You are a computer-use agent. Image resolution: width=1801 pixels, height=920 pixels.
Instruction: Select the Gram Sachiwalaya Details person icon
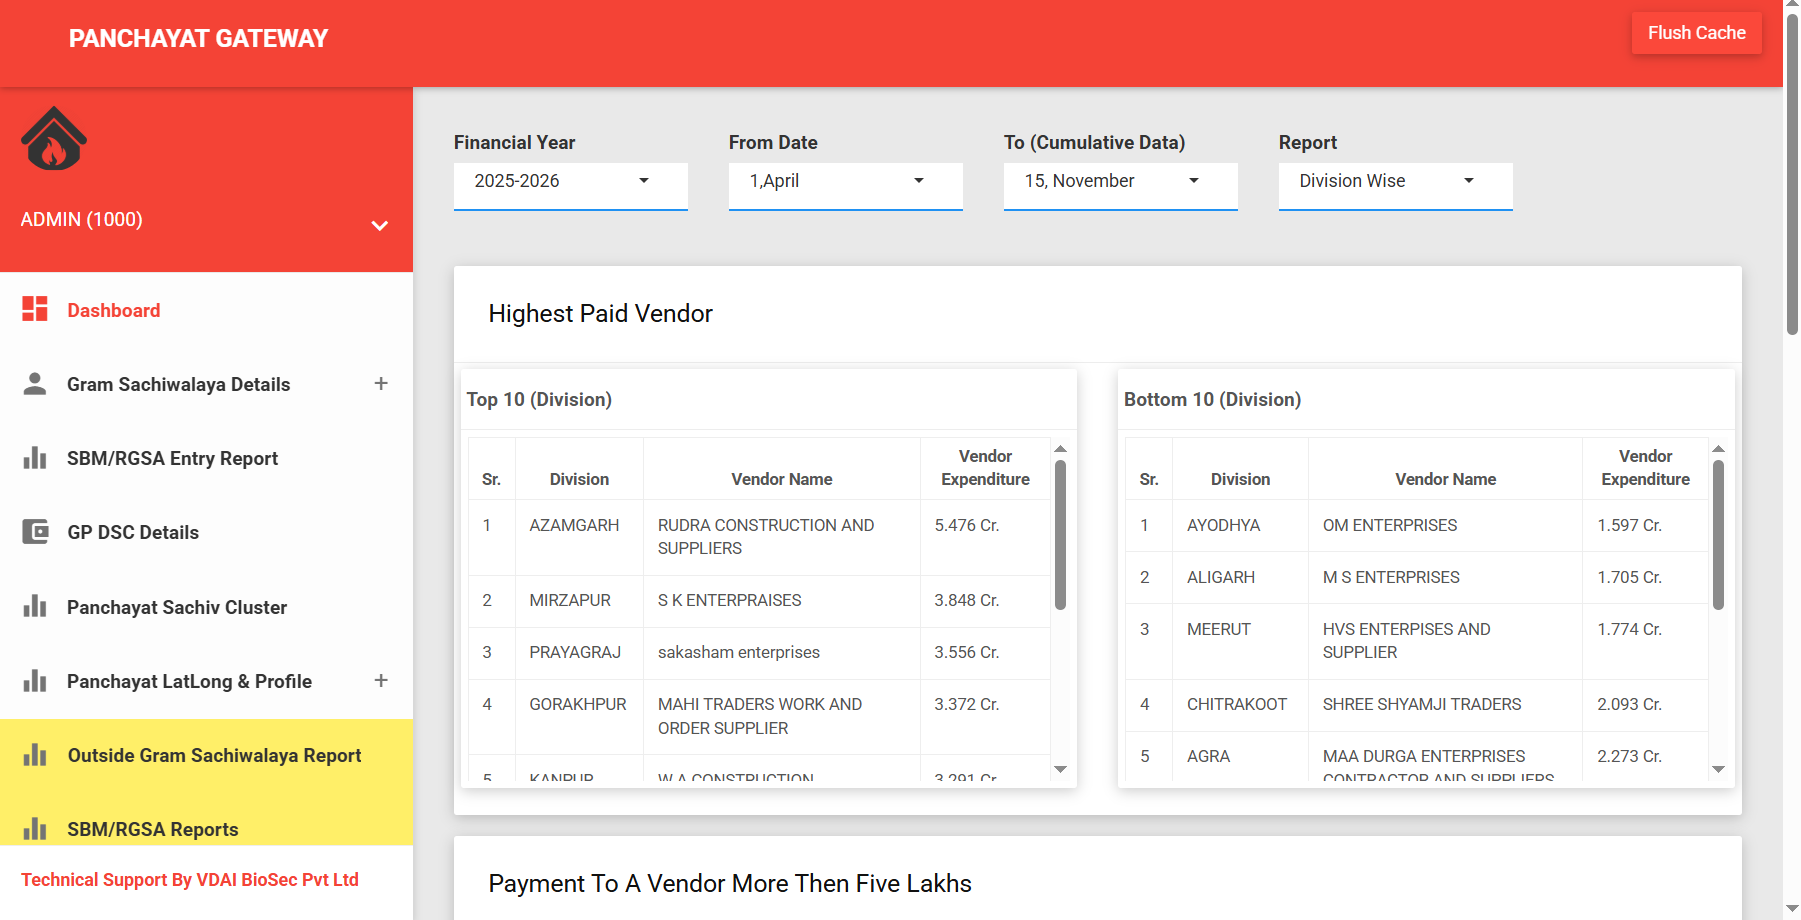[x=35, y=384]
